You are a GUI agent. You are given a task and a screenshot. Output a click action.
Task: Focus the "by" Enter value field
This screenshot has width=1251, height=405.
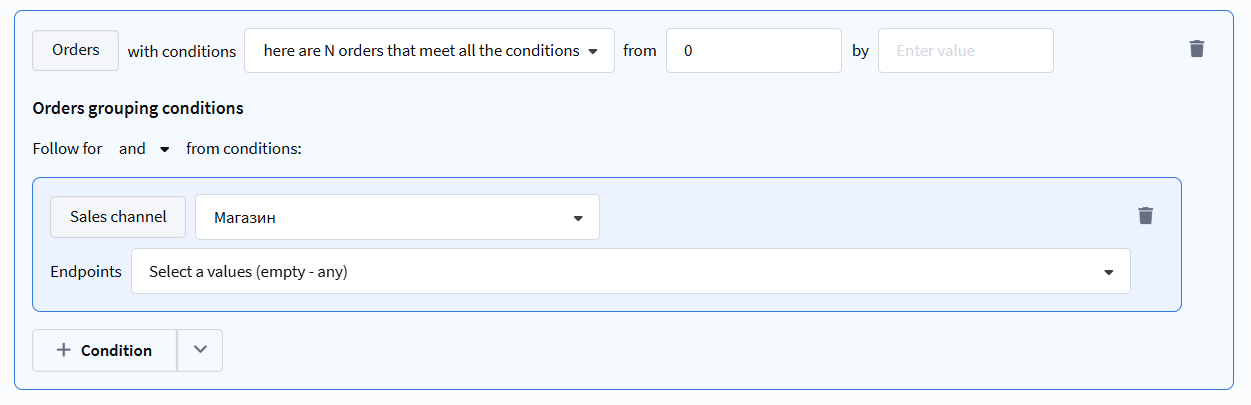pyautogui.click(x=964, y=51)
